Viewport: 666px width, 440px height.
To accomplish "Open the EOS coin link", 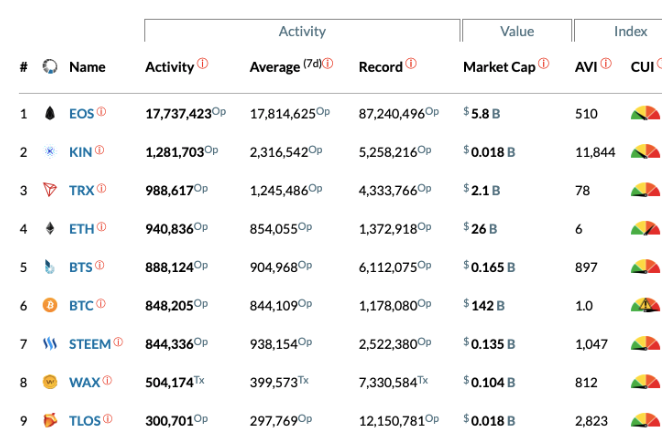I will pyautogui.click(x=81, y=114).
